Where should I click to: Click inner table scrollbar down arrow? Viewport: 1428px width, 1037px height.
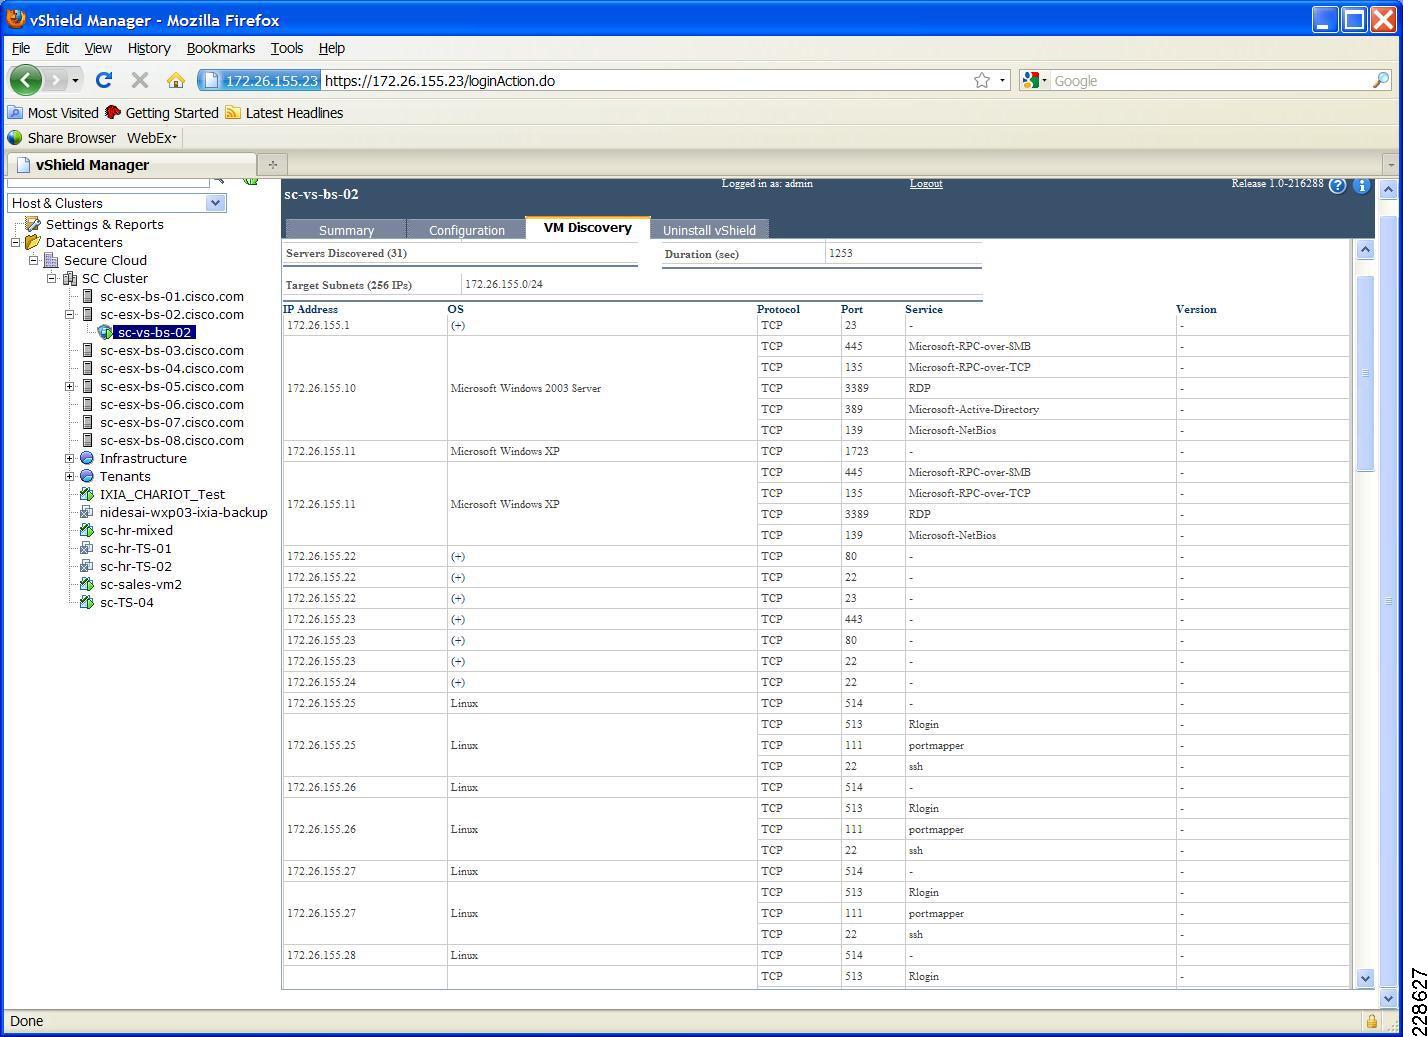click(x=1365, y=978)
